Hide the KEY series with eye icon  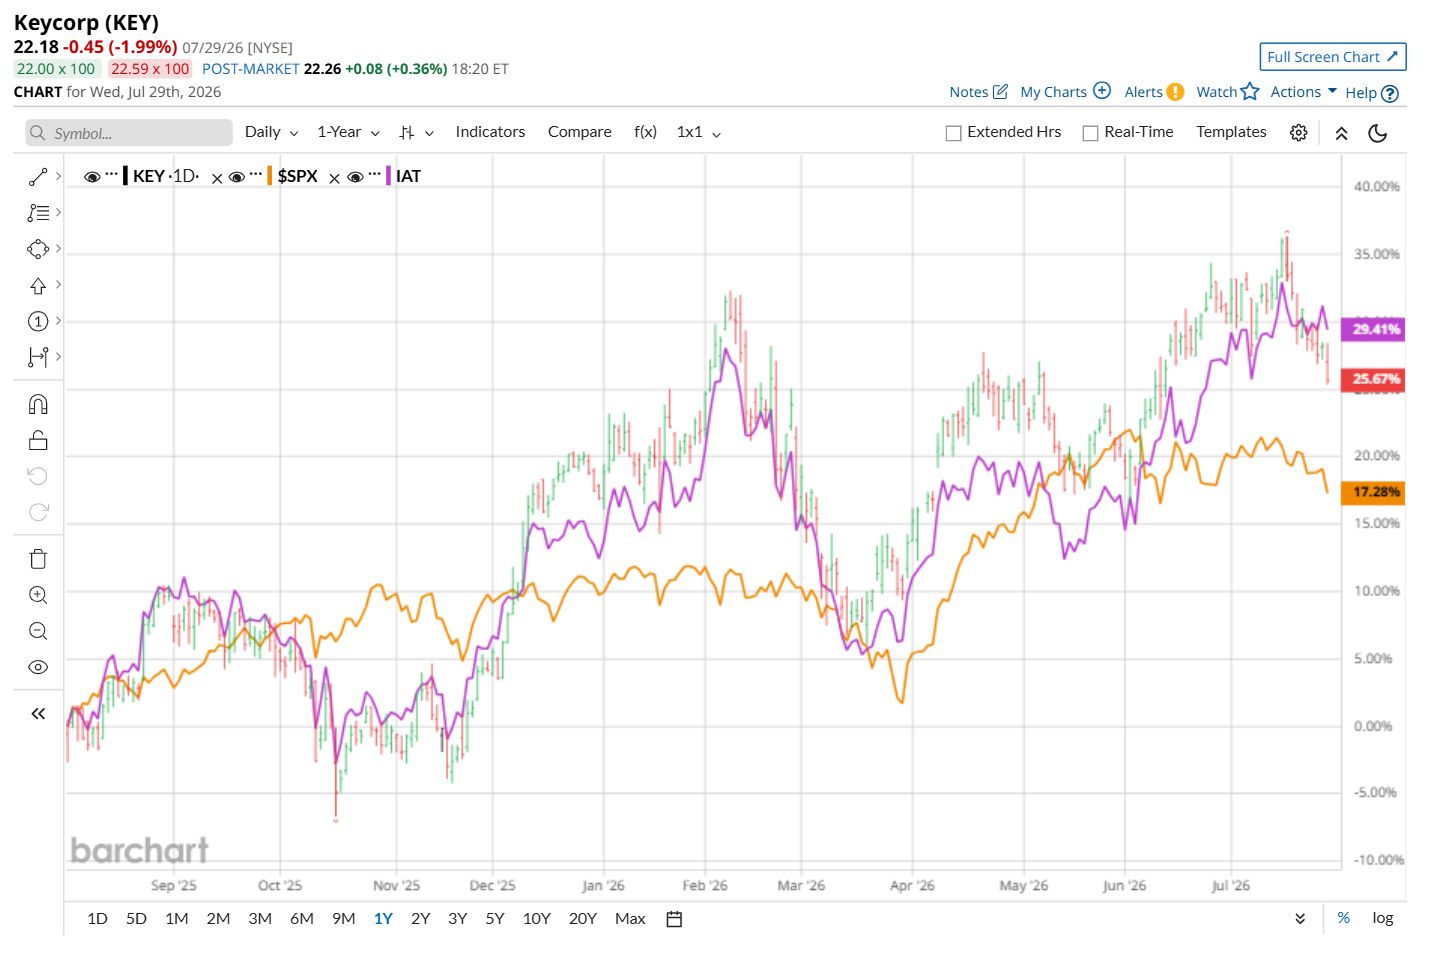92,177
